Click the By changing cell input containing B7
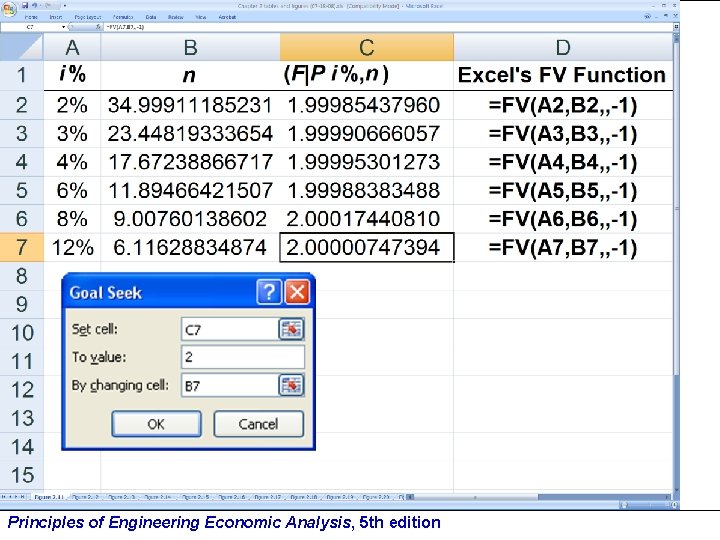This screenshot has height=540, width=720. tap(230, 385)
